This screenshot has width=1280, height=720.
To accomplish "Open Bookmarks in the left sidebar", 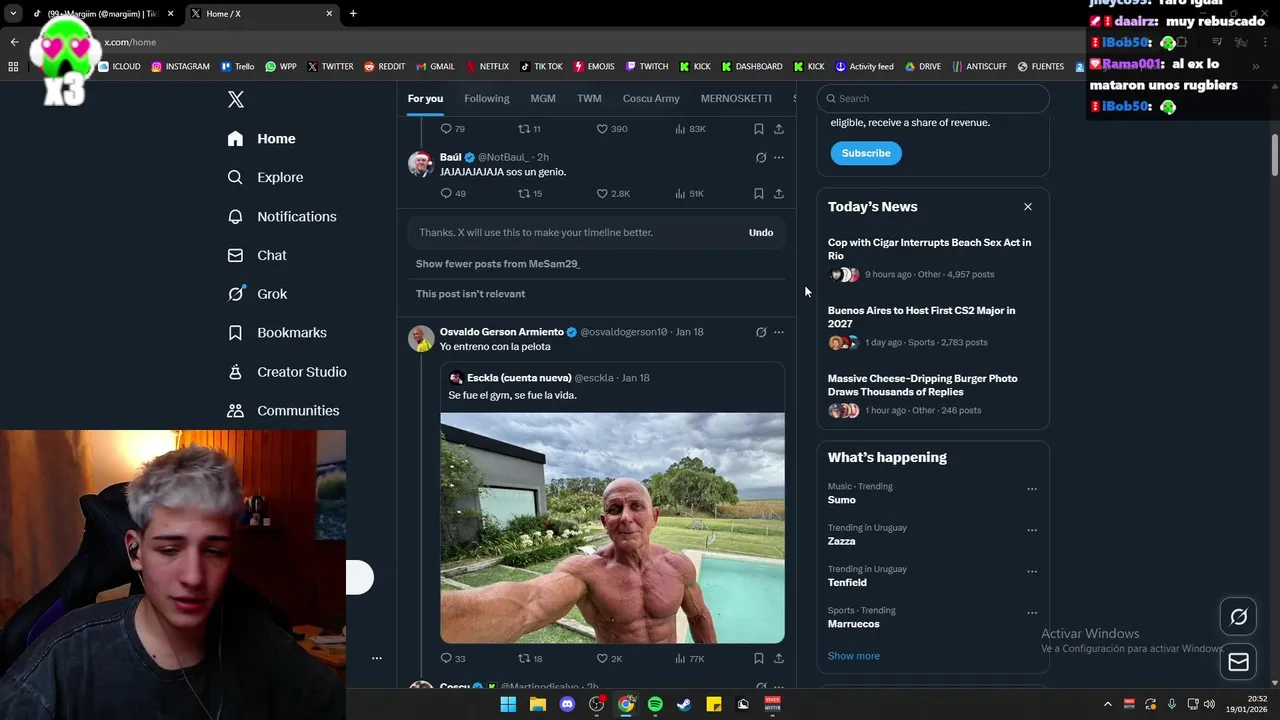I will [277, 332].
